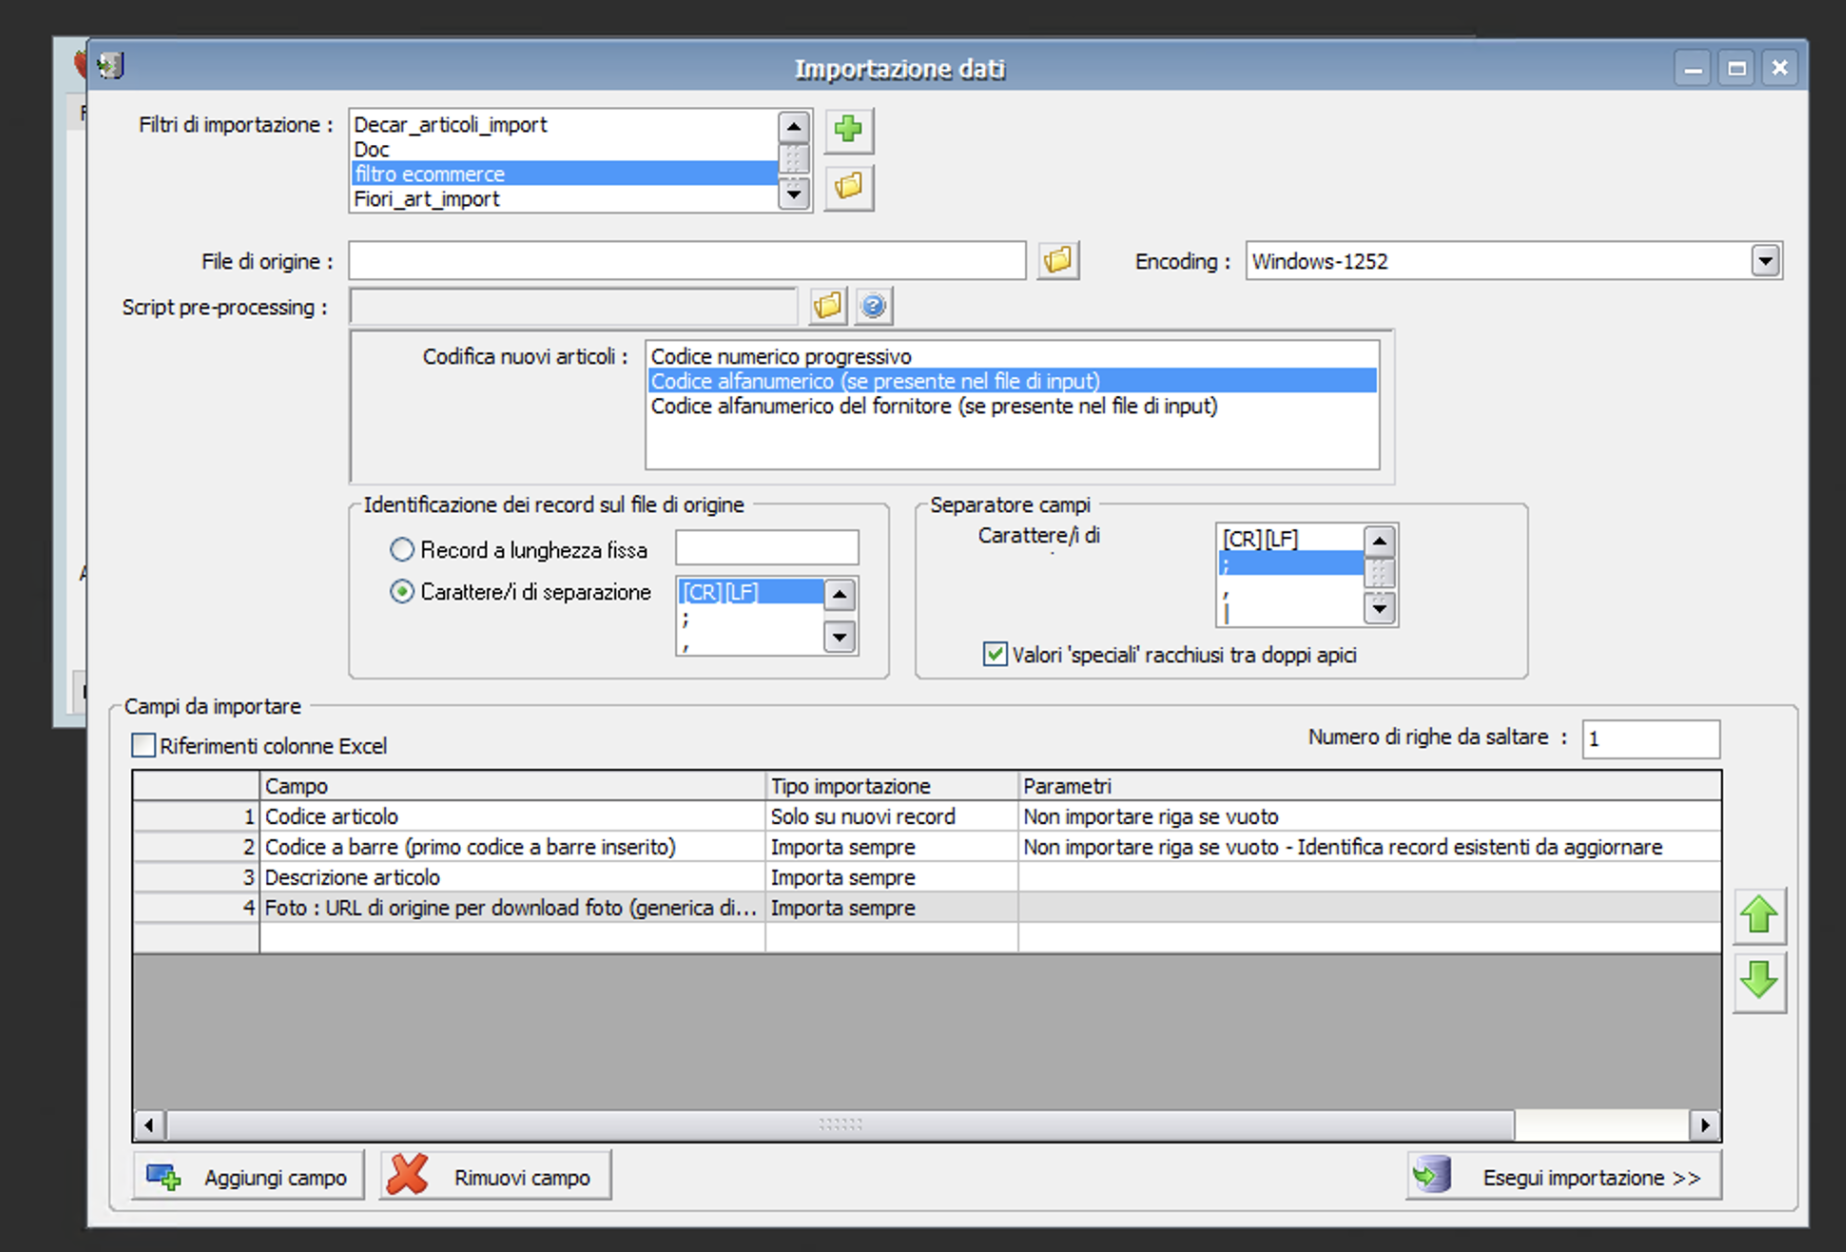Move field down with green arrow
This screenshot has height=1252, width=1846.
(1759, 982)
